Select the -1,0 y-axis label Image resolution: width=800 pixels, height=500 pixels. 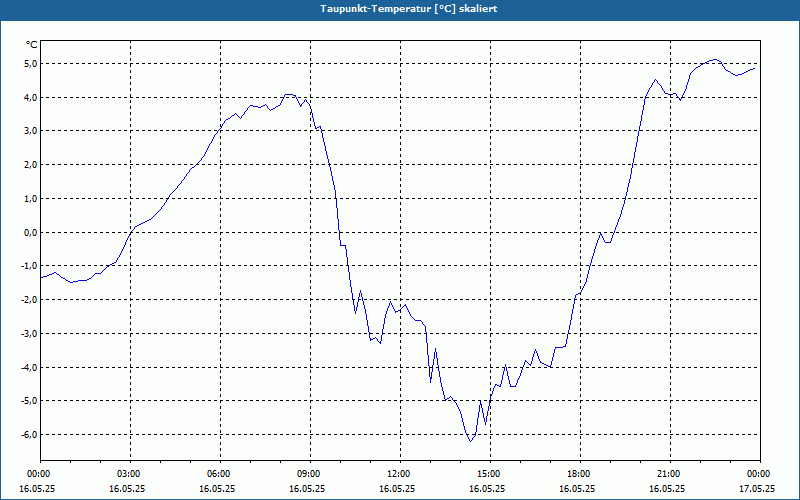pyautogui.click(x=29, y=266)
